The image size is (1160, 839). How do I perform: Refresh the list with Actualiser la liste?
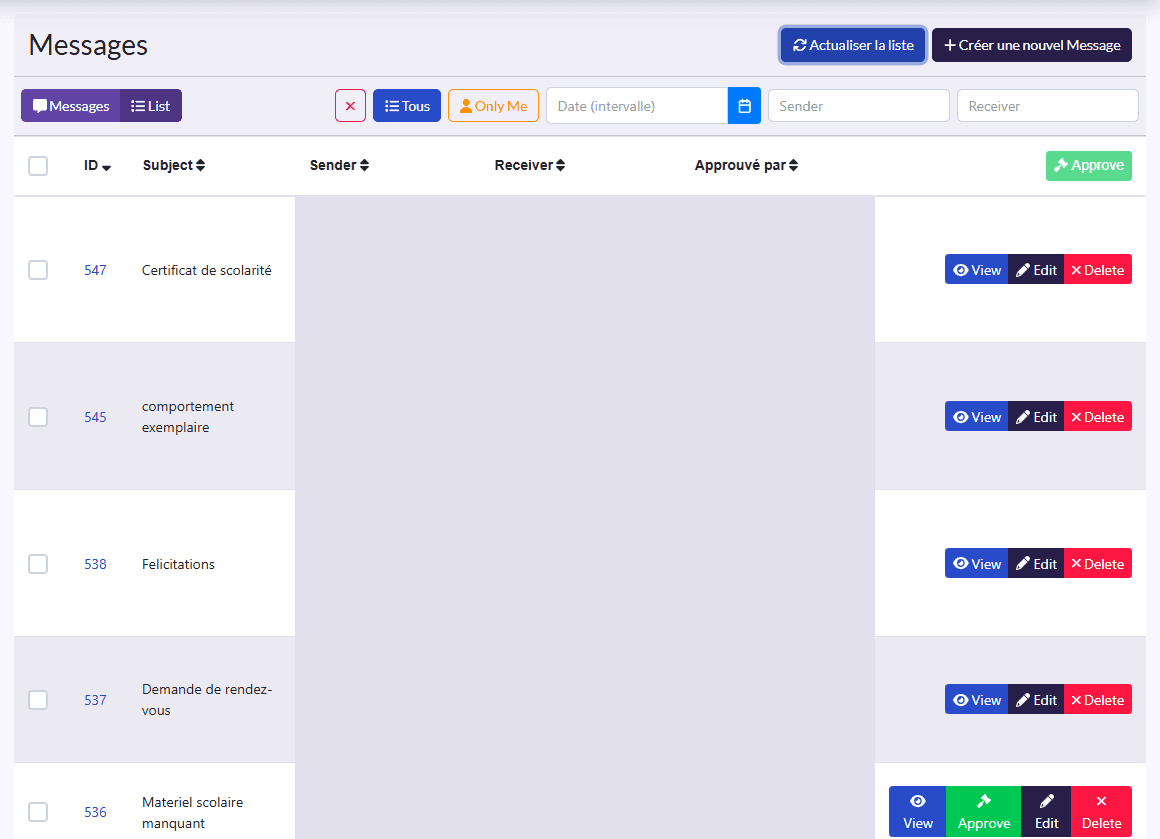click(853, 45)
